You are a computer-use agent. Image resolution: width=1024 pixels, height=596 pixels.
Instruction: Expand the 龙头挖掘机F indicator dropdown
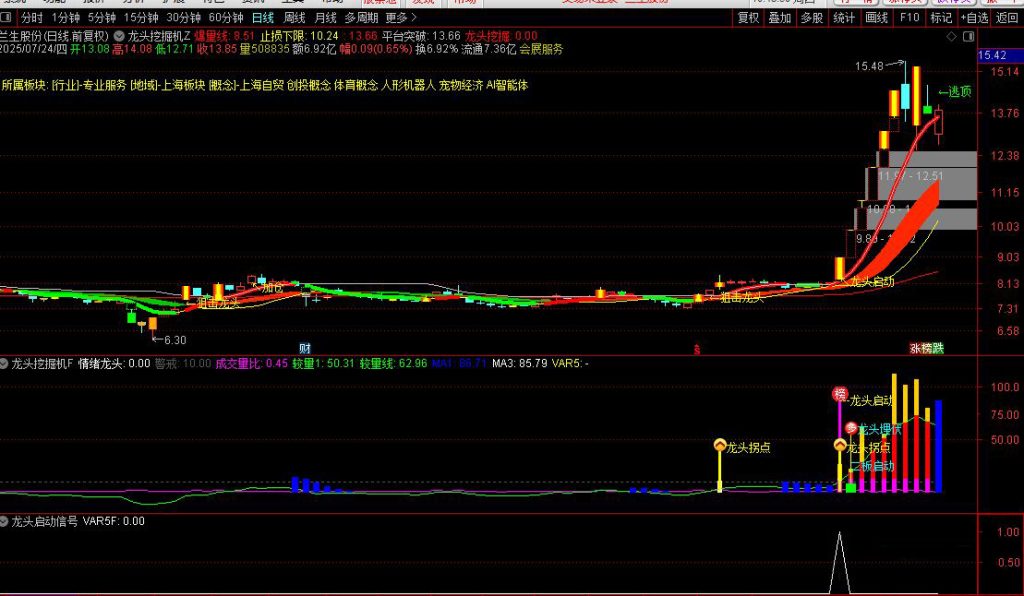(6, 364)
